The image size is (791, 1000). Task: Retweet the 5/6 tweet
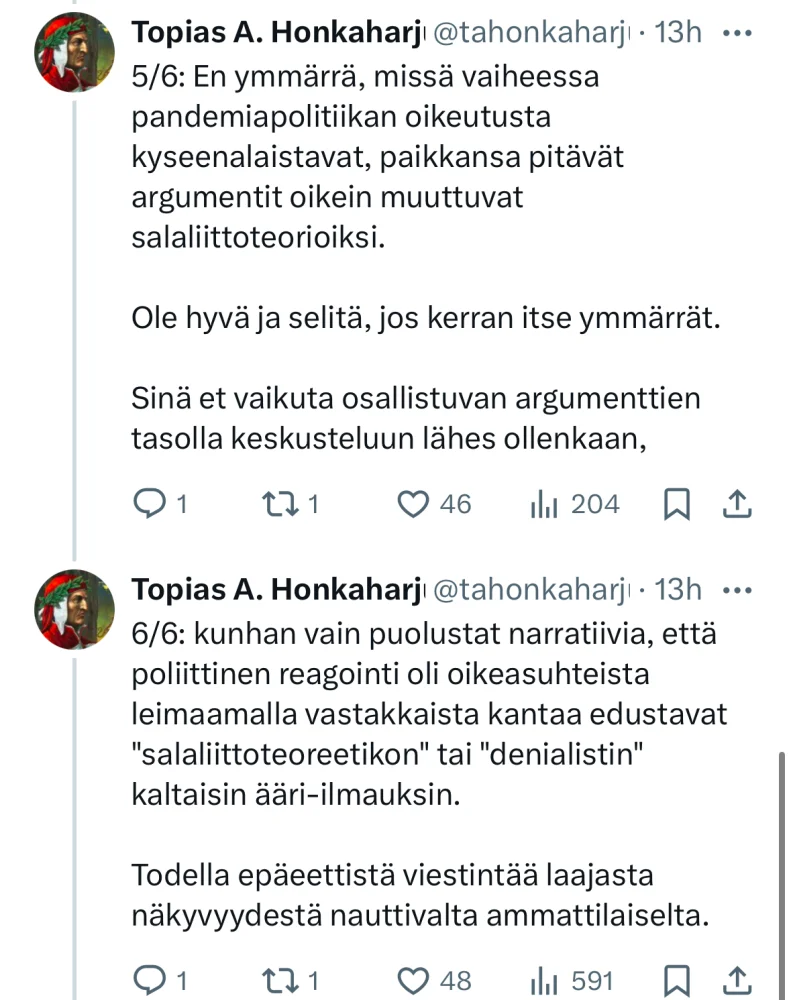275,505
